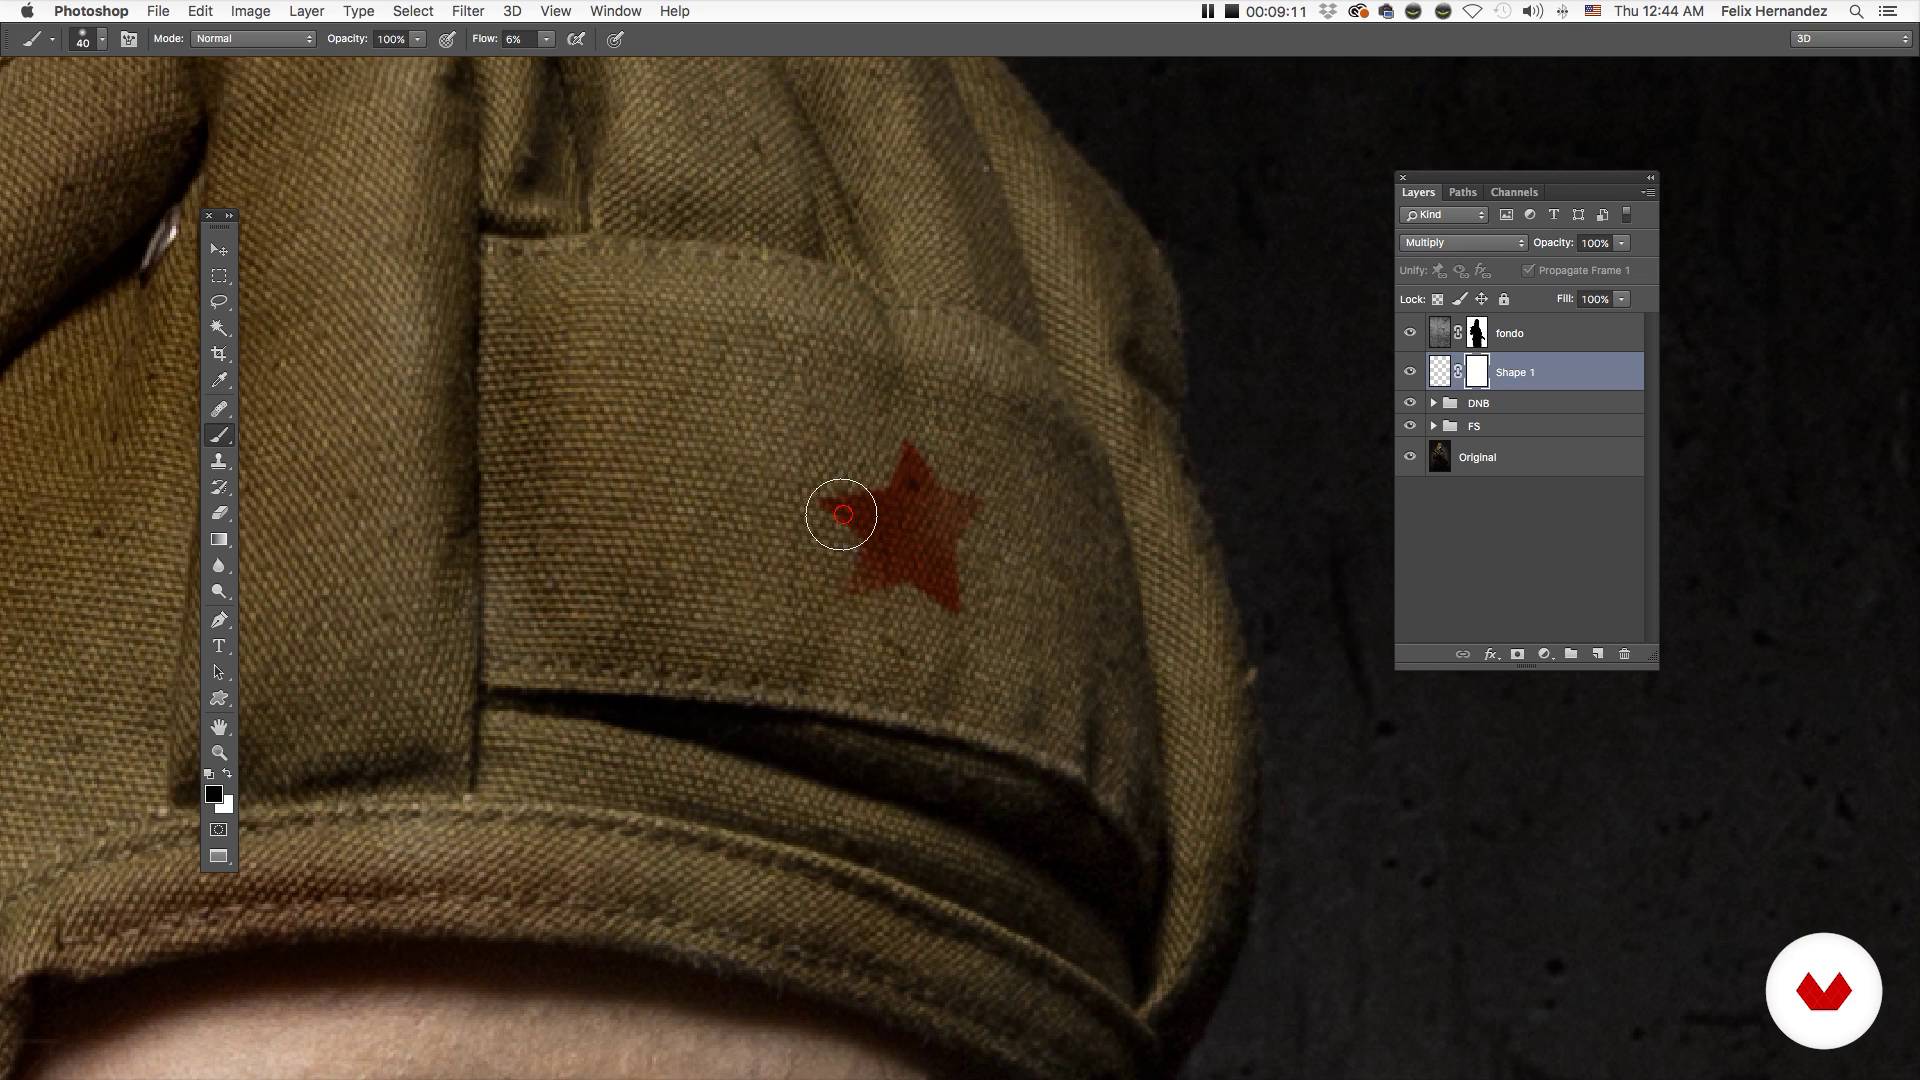Viewport: 1920px width, 1080px height.
Task: Select the Rectangular Marquee tool
Action: coord(219,276)
